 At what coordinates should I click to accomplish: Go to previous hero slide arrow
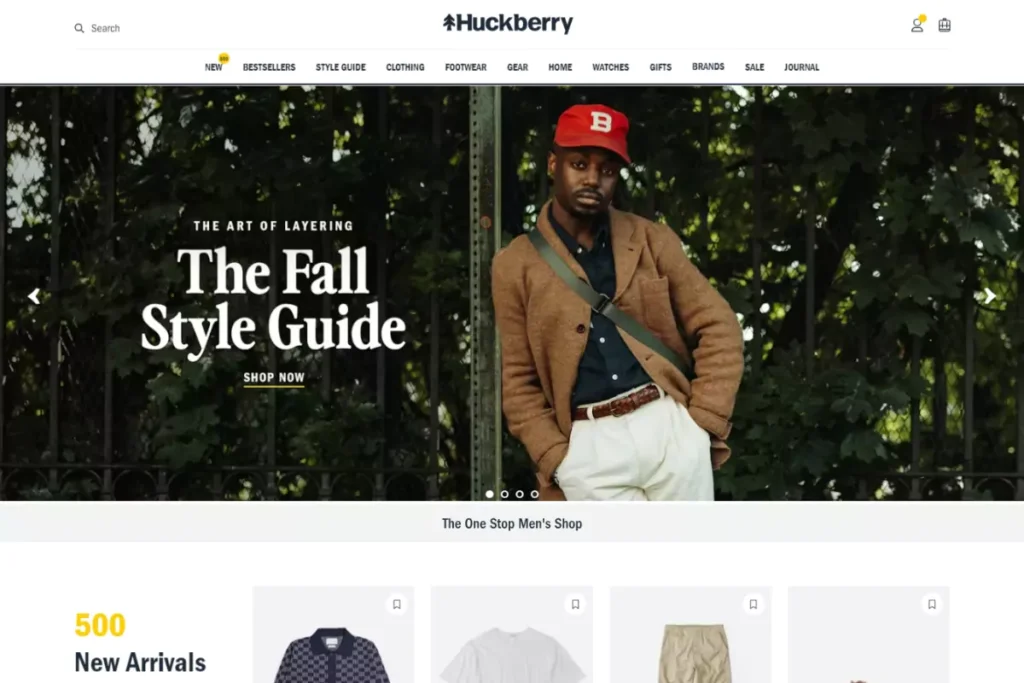pos(34,296)
